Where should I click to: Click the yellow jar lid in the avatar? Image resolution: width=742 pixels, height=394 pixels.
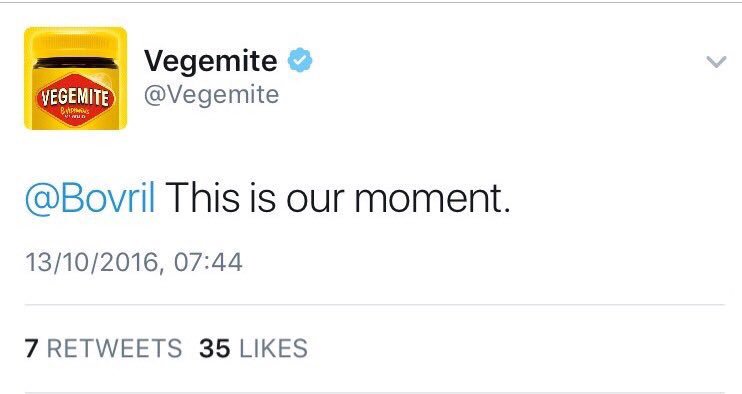pyautogui.click(x=76, y=43)
